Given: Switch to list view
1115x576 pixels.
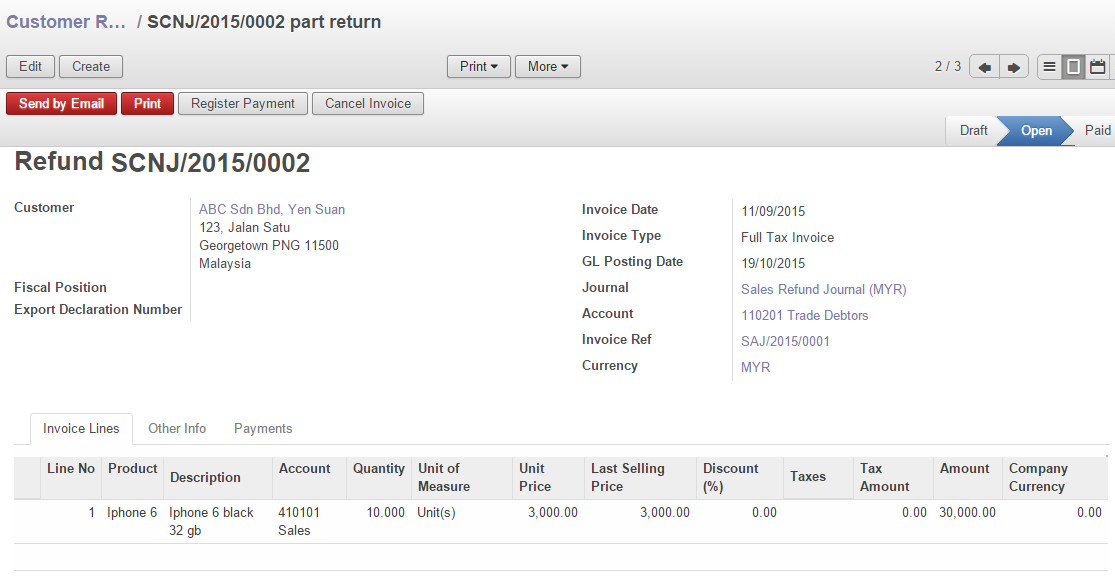Looking at the screenshot, I should tap(1049, 66).
